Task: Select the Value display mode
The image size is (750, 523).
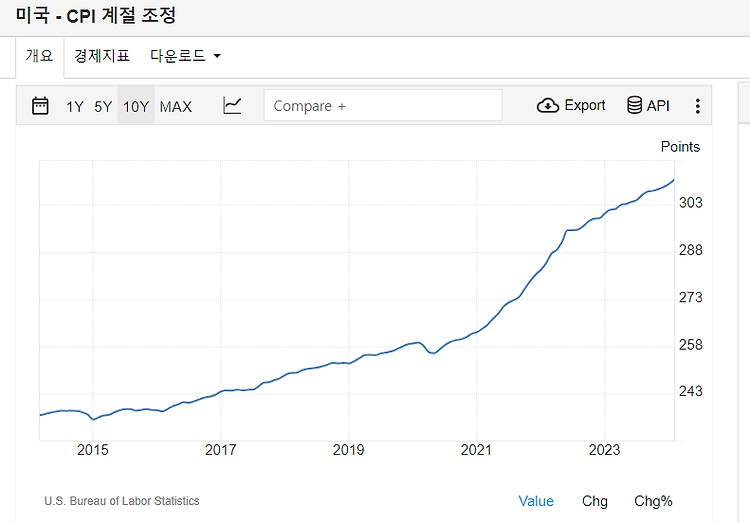Action: tap(536, 501)
